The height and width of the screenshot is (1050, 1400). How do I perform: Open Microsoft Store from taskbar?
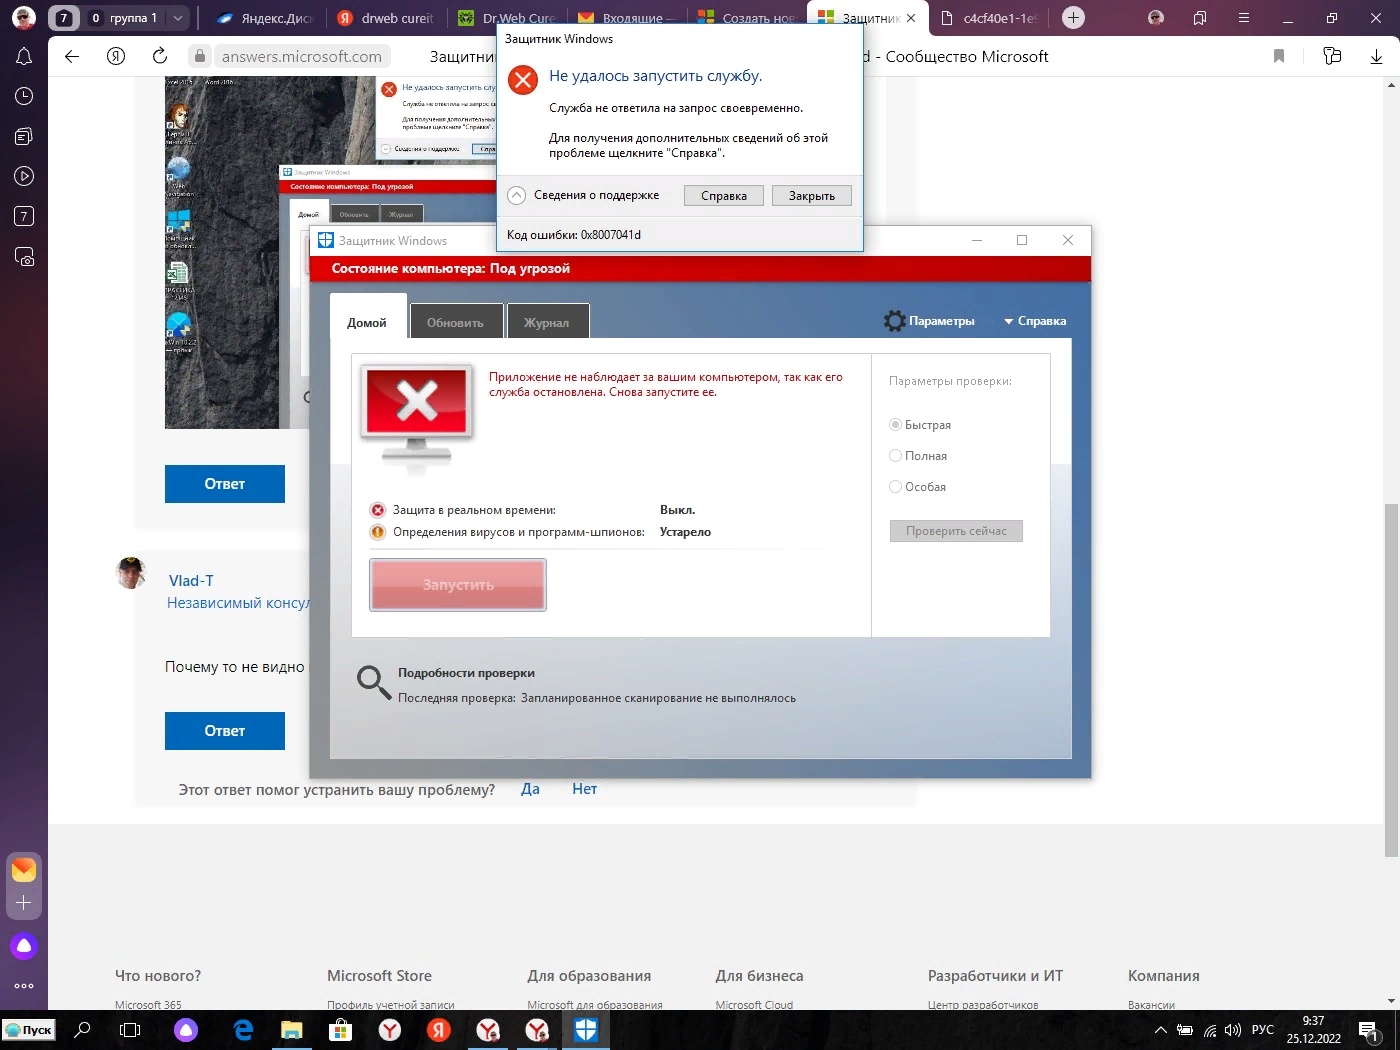pyautogui.click(x=341, y=1030)
